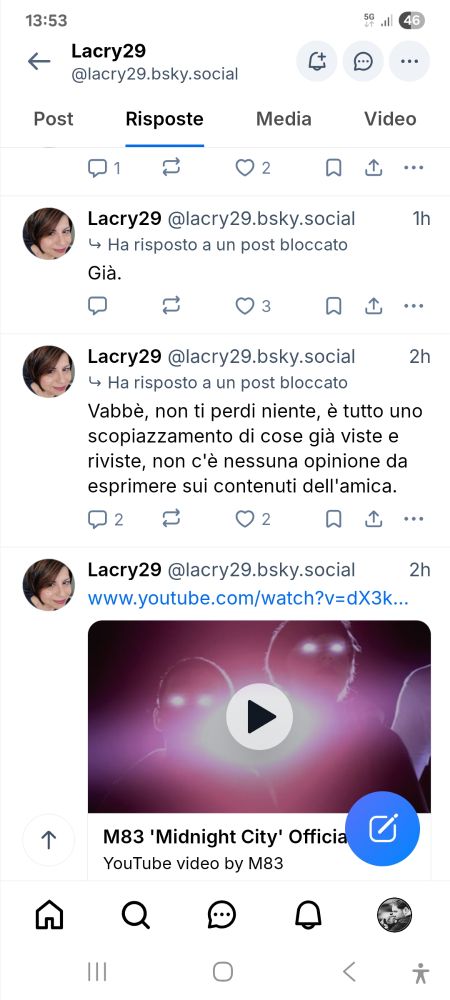Open Notifications bell in the bottom bar
The width and height of the screenshot is (450, 1000).
[x=308, y=916]
